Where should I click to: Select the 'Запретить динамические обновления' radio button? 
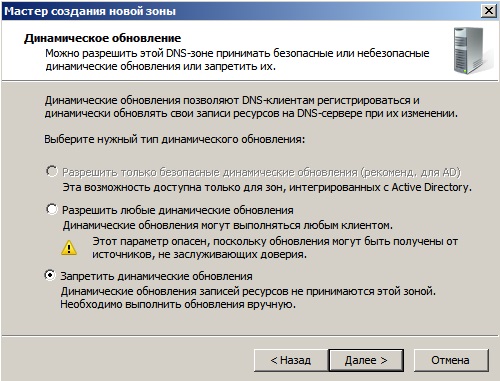click(50, 275)
